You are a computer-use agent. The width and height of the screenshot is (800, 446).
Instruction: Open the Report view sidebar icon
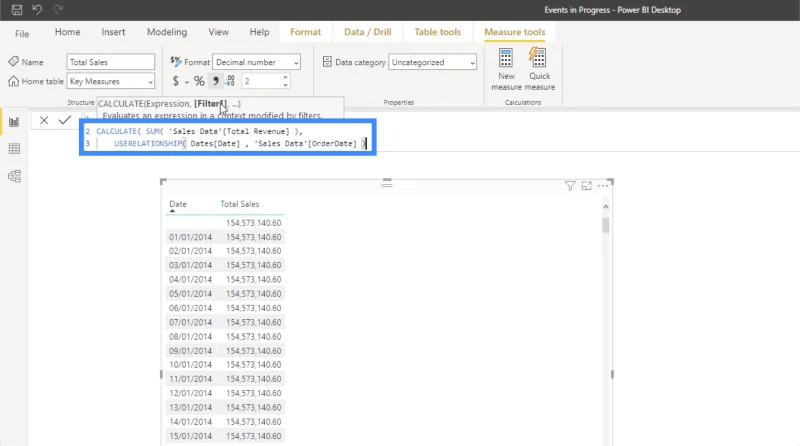tap(14, 121)
